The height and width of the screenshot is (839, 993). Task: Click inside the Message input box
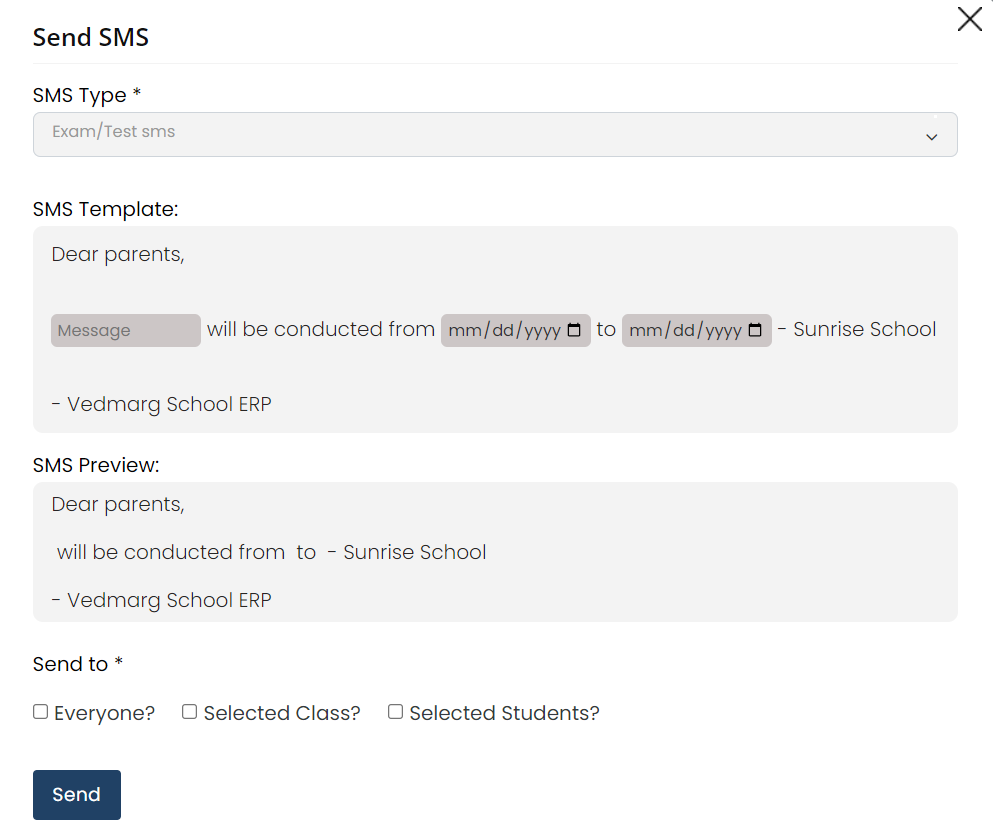click(x=124, y=330)
